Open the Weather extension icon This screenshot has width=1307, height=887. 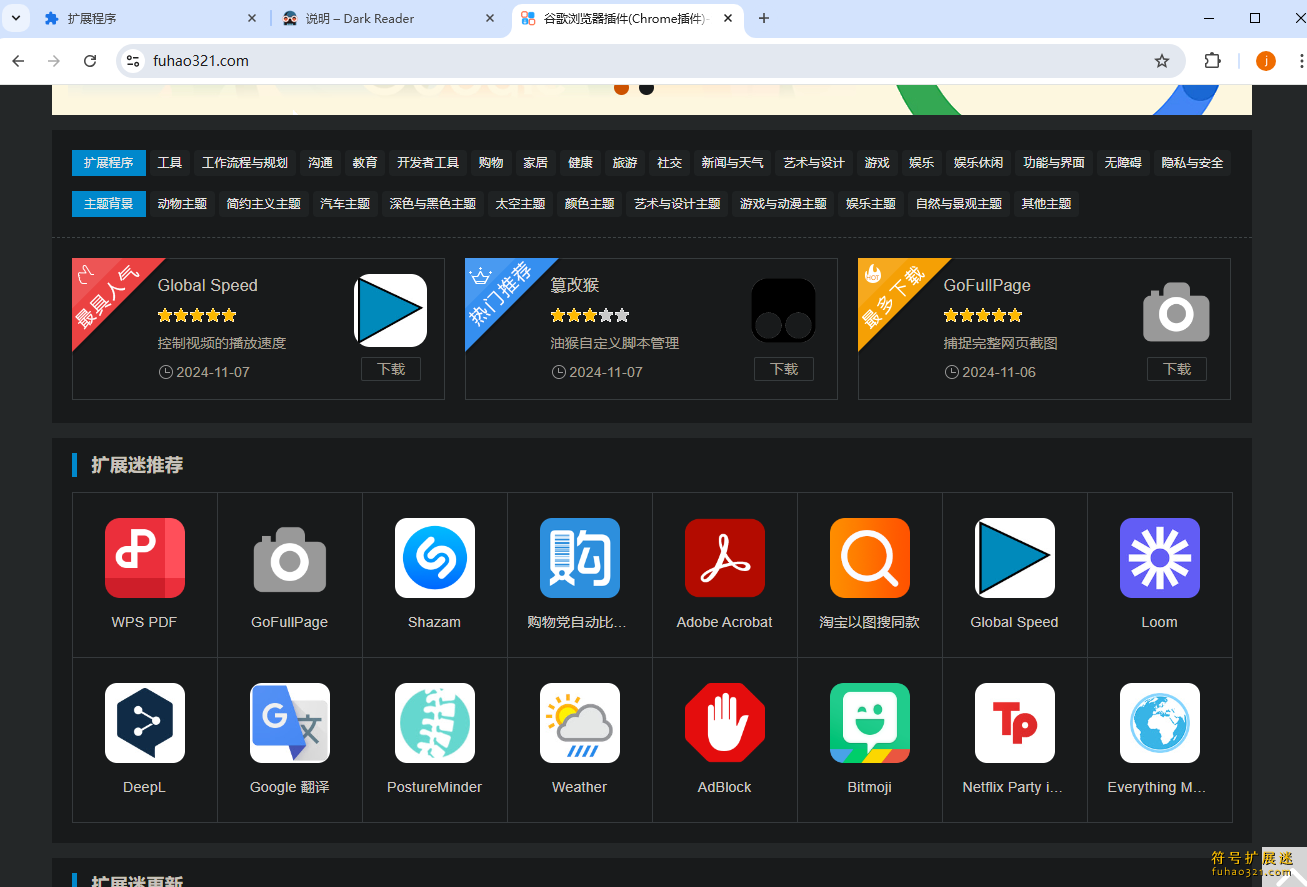coord(580,723)
